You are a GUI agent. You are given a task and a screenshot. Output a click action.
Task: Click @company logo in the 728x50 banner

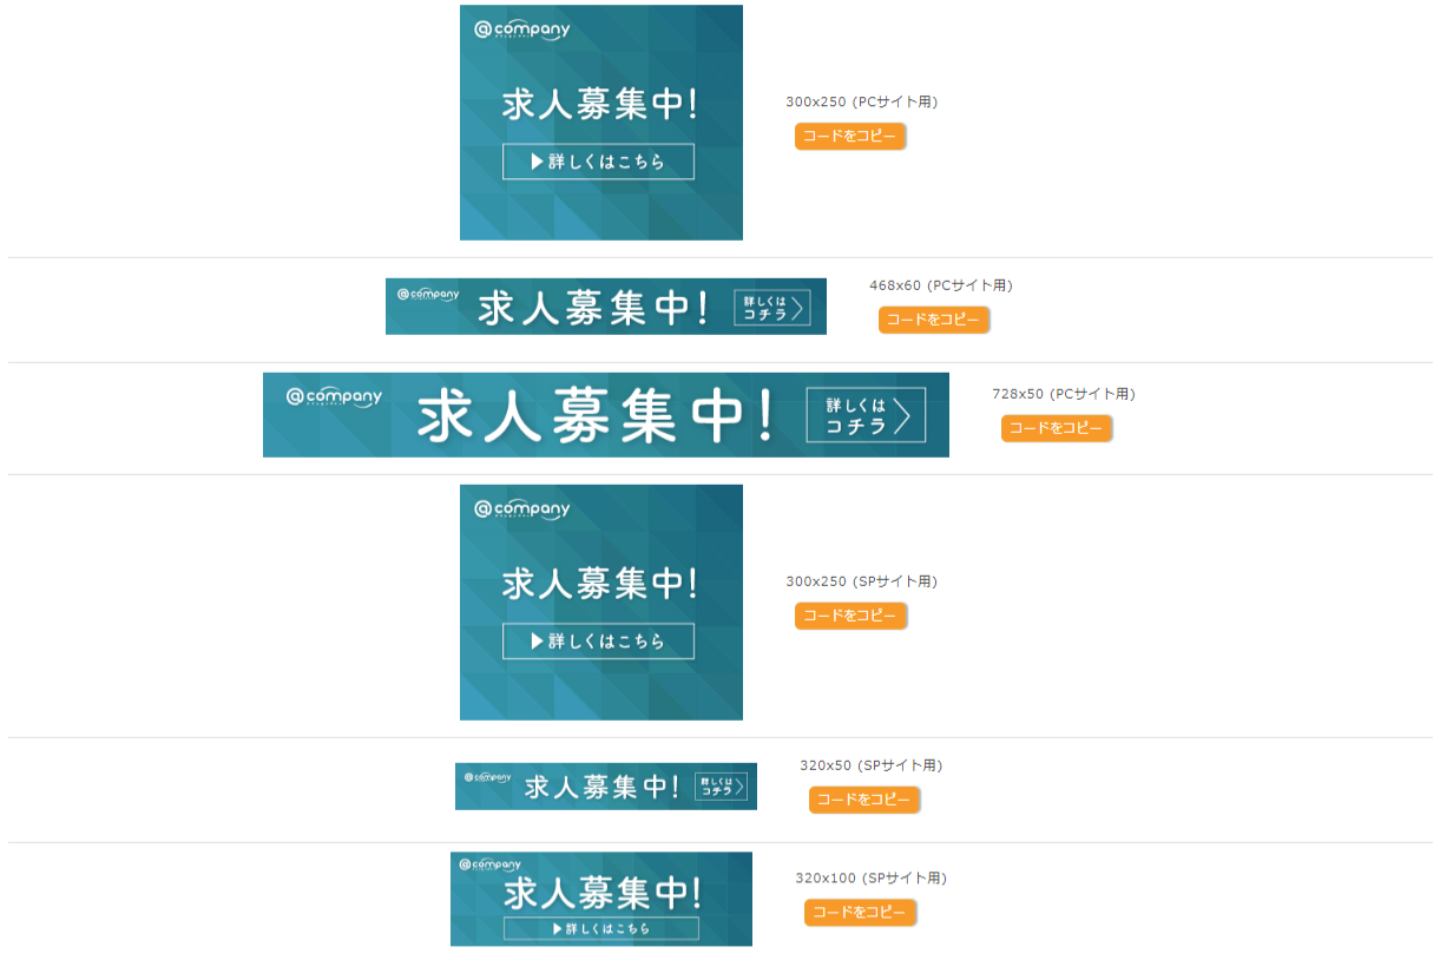point(334,397)
